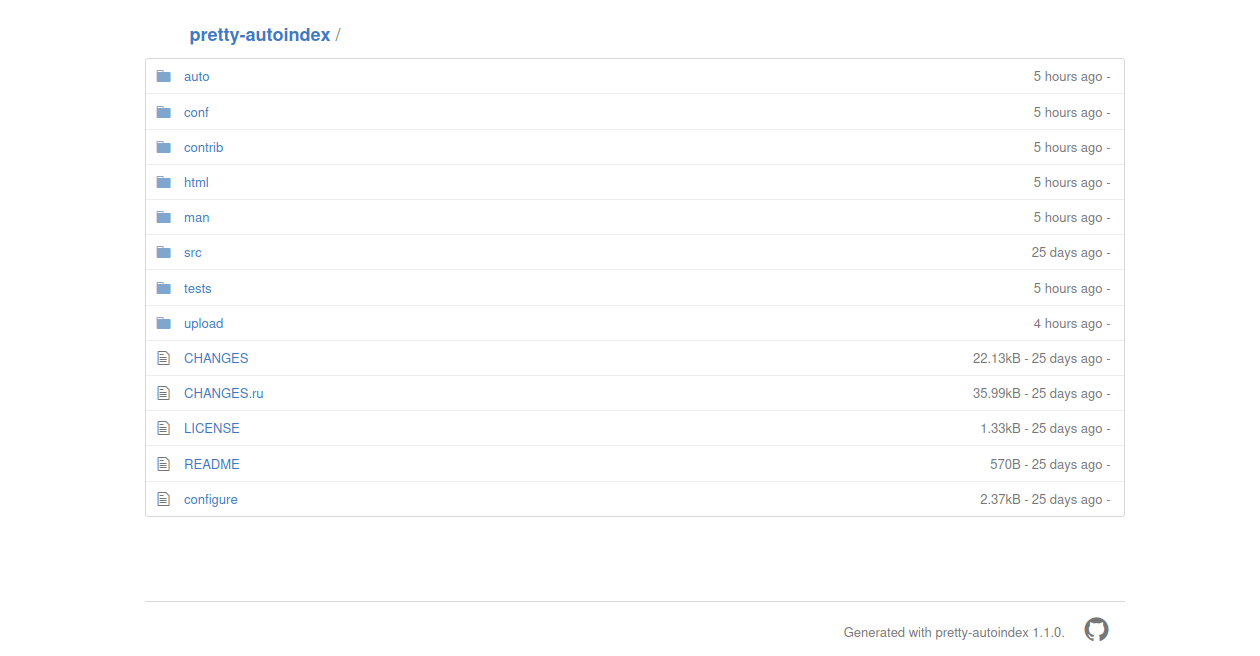Open the configure file link
The width and height of the screenshot is (1260, 656).
pyautogui.click(x=210, y=499)
